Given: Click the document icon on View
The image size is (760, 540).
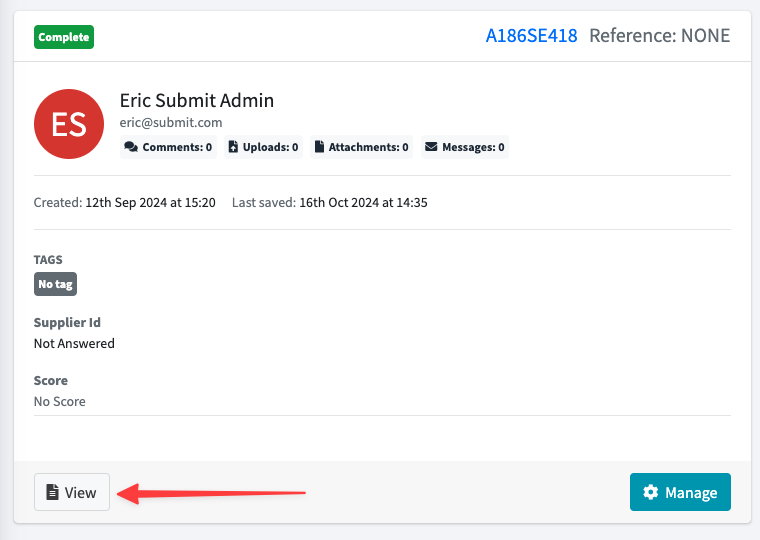Looking at the screenshot, I should tap(52, 492).
